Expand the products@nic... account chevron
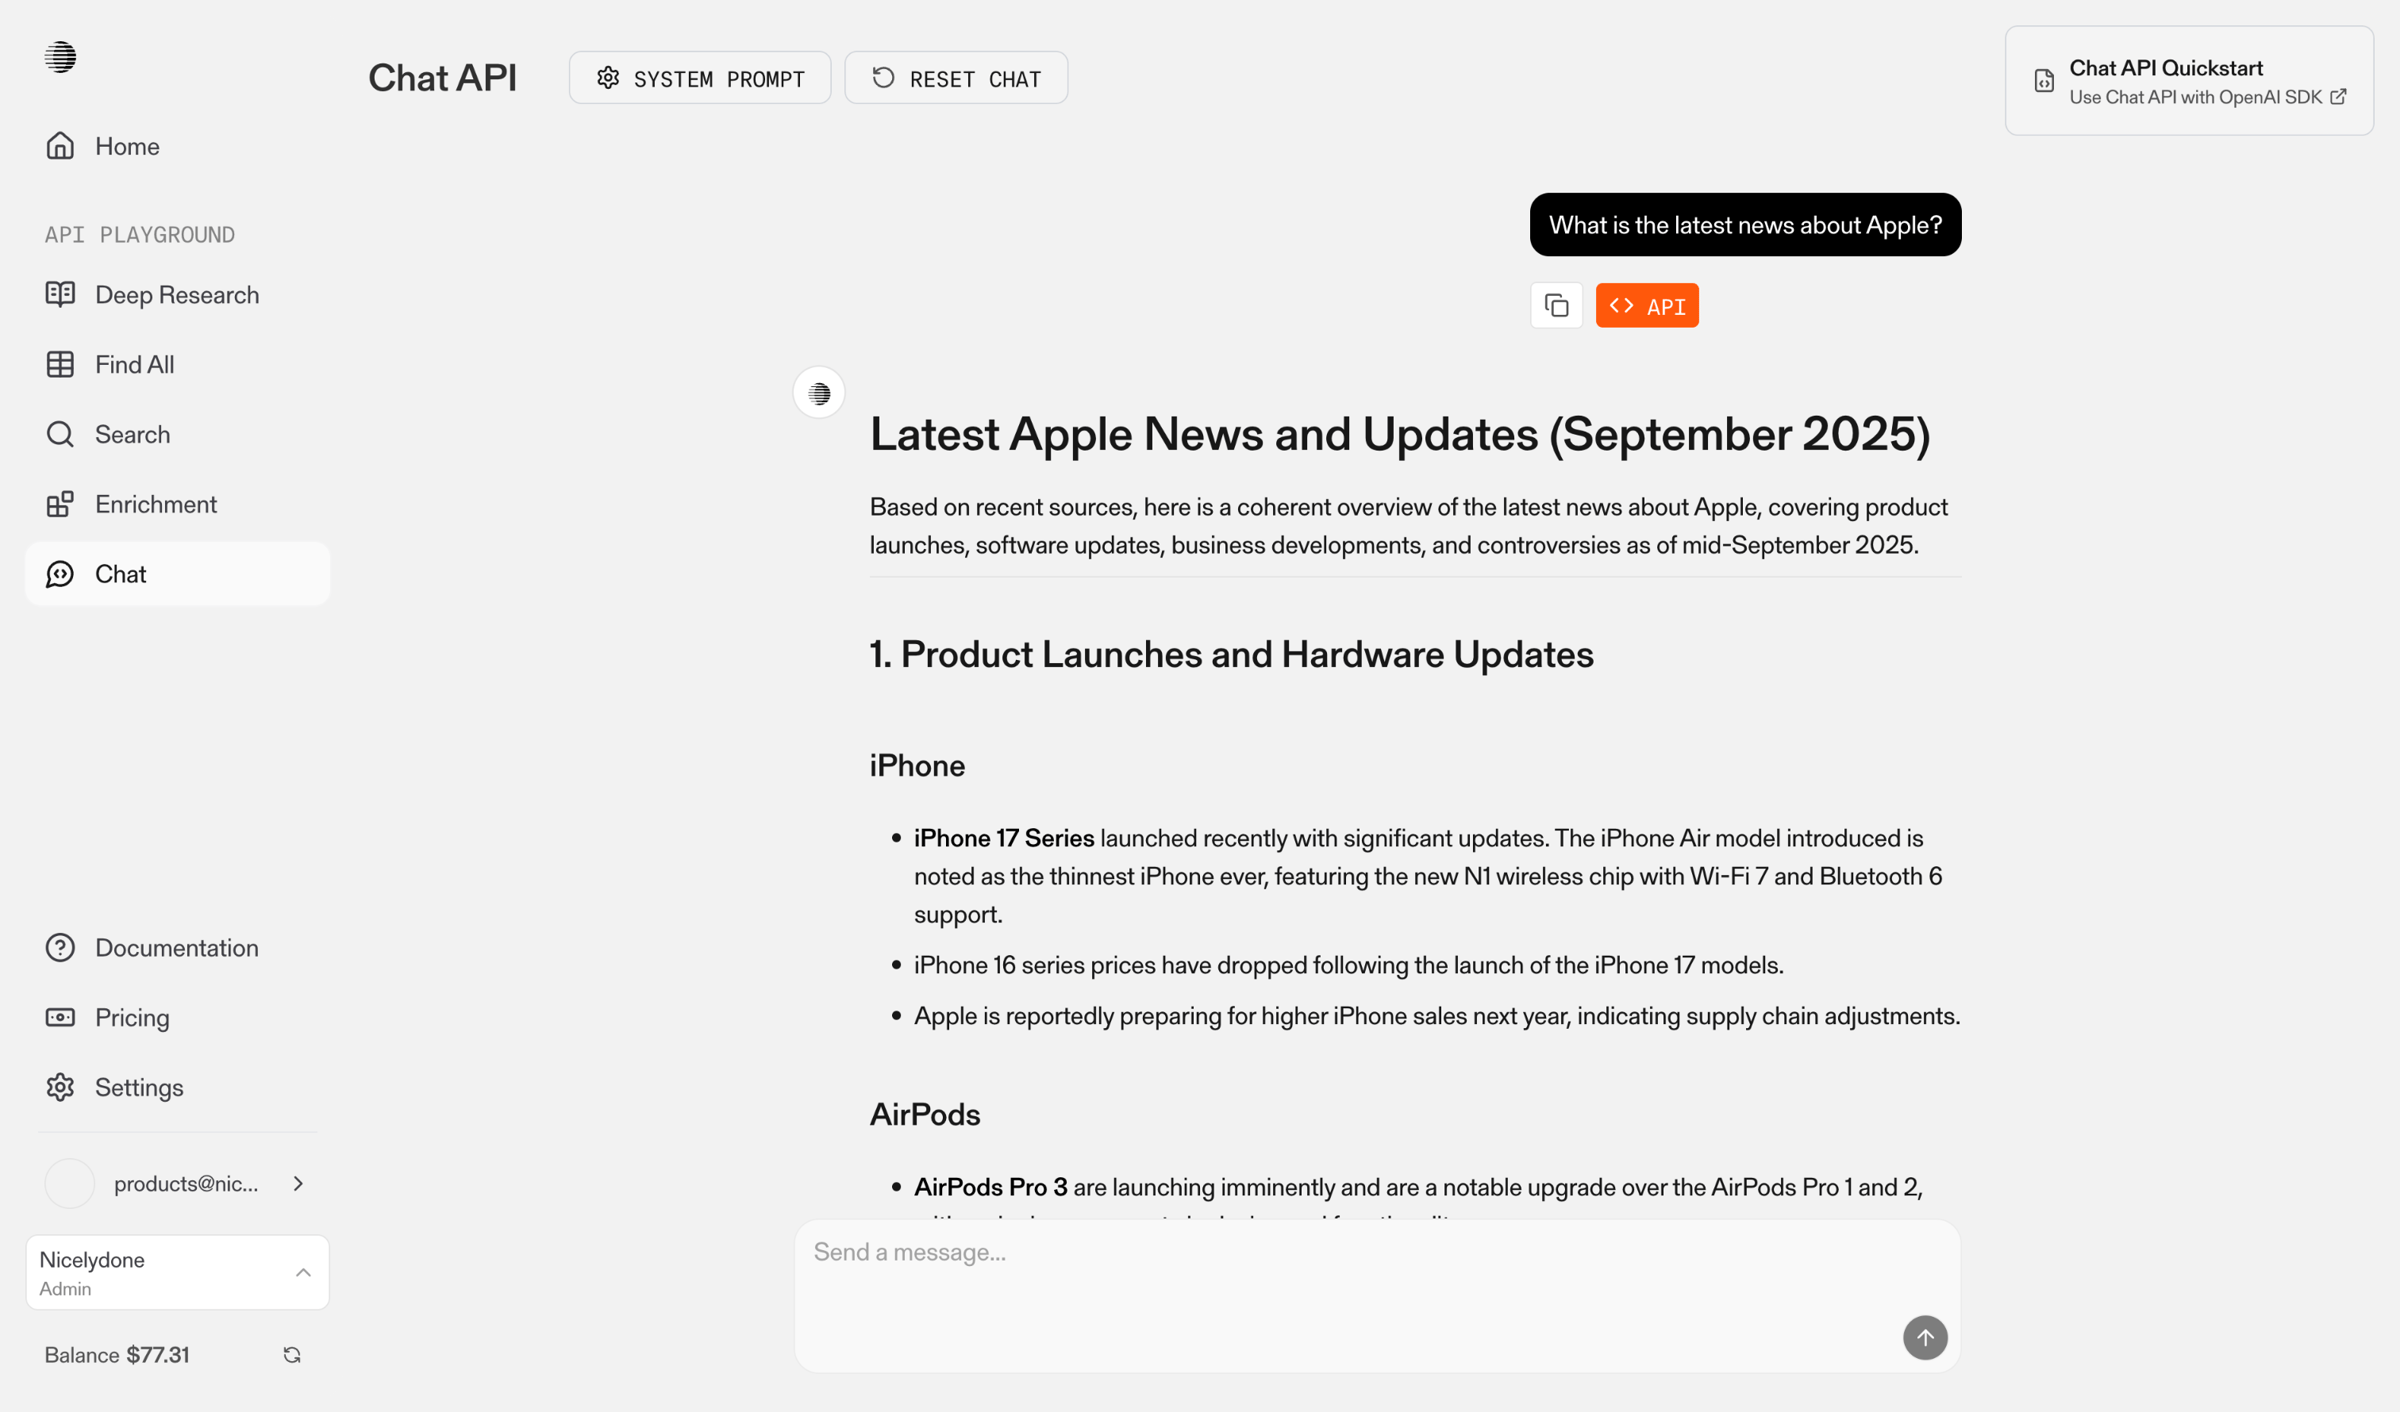The height and width of the screenshot is (1412, 2400). [x=298, y=1184]
